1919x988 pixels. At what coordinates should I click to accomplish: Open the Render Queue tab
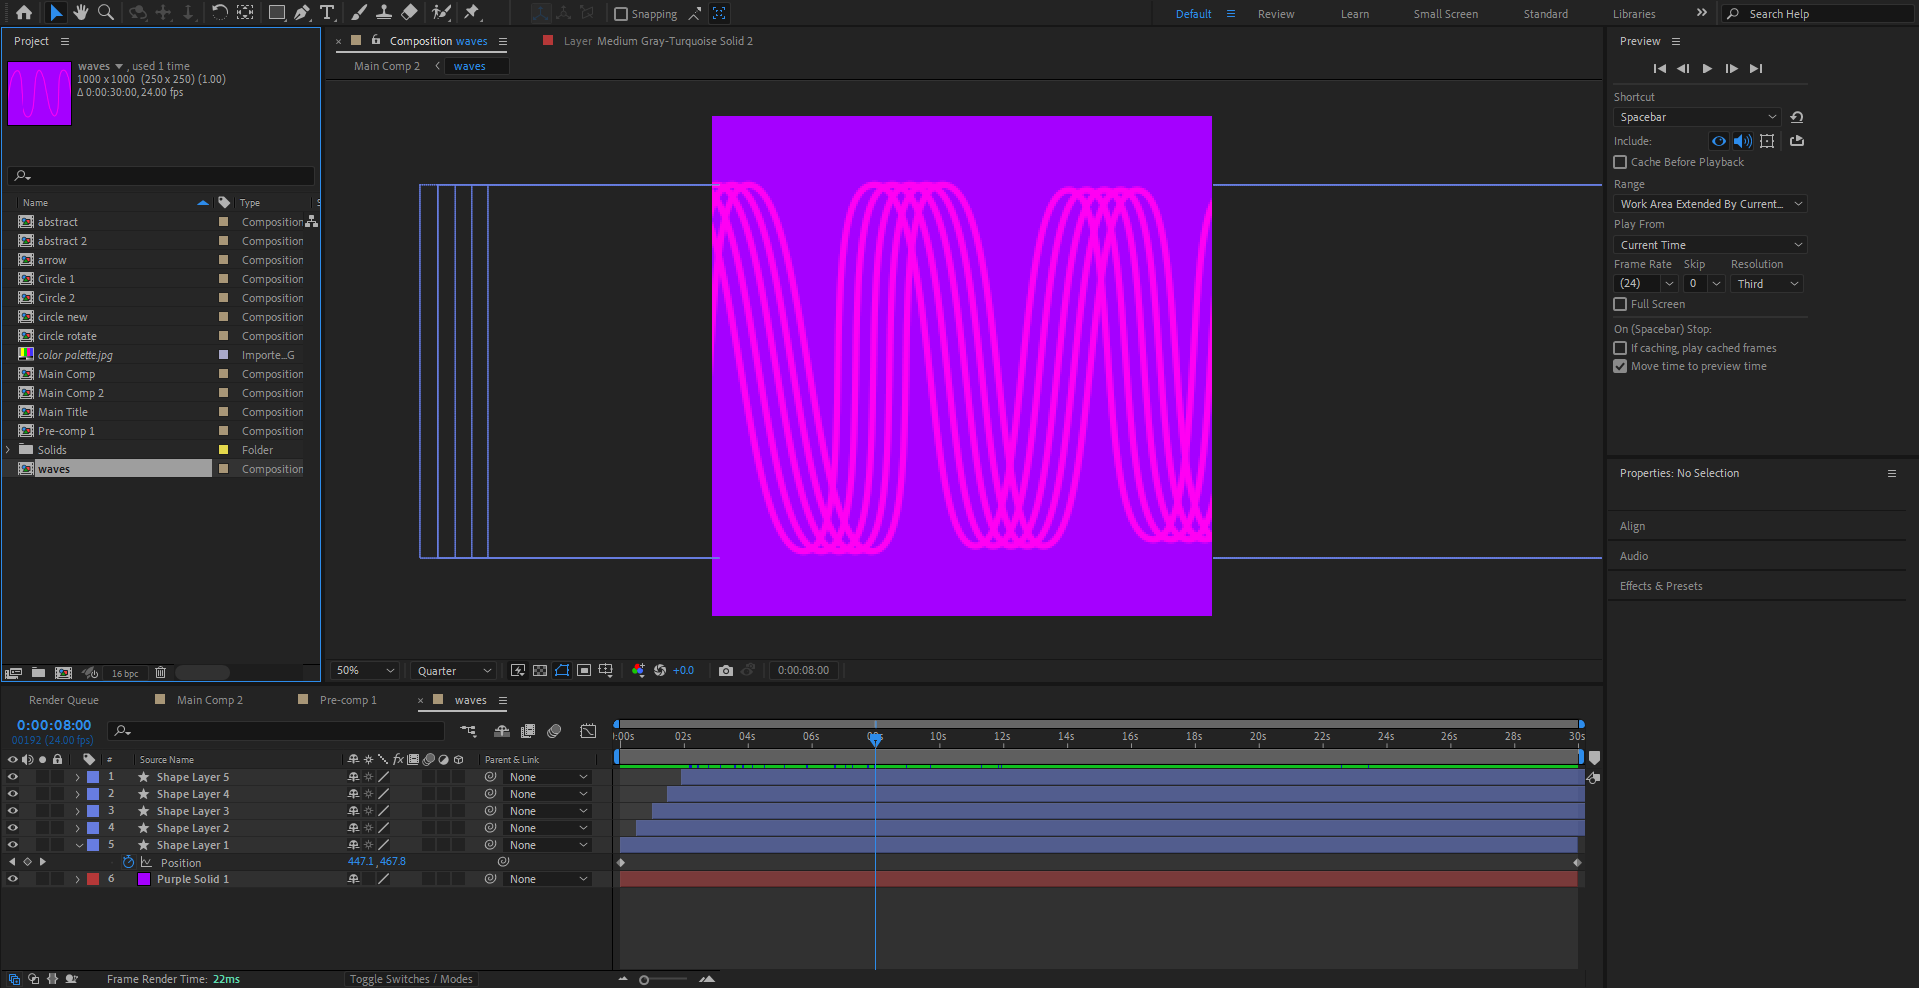pyautogui.click(x=64, y=700)
